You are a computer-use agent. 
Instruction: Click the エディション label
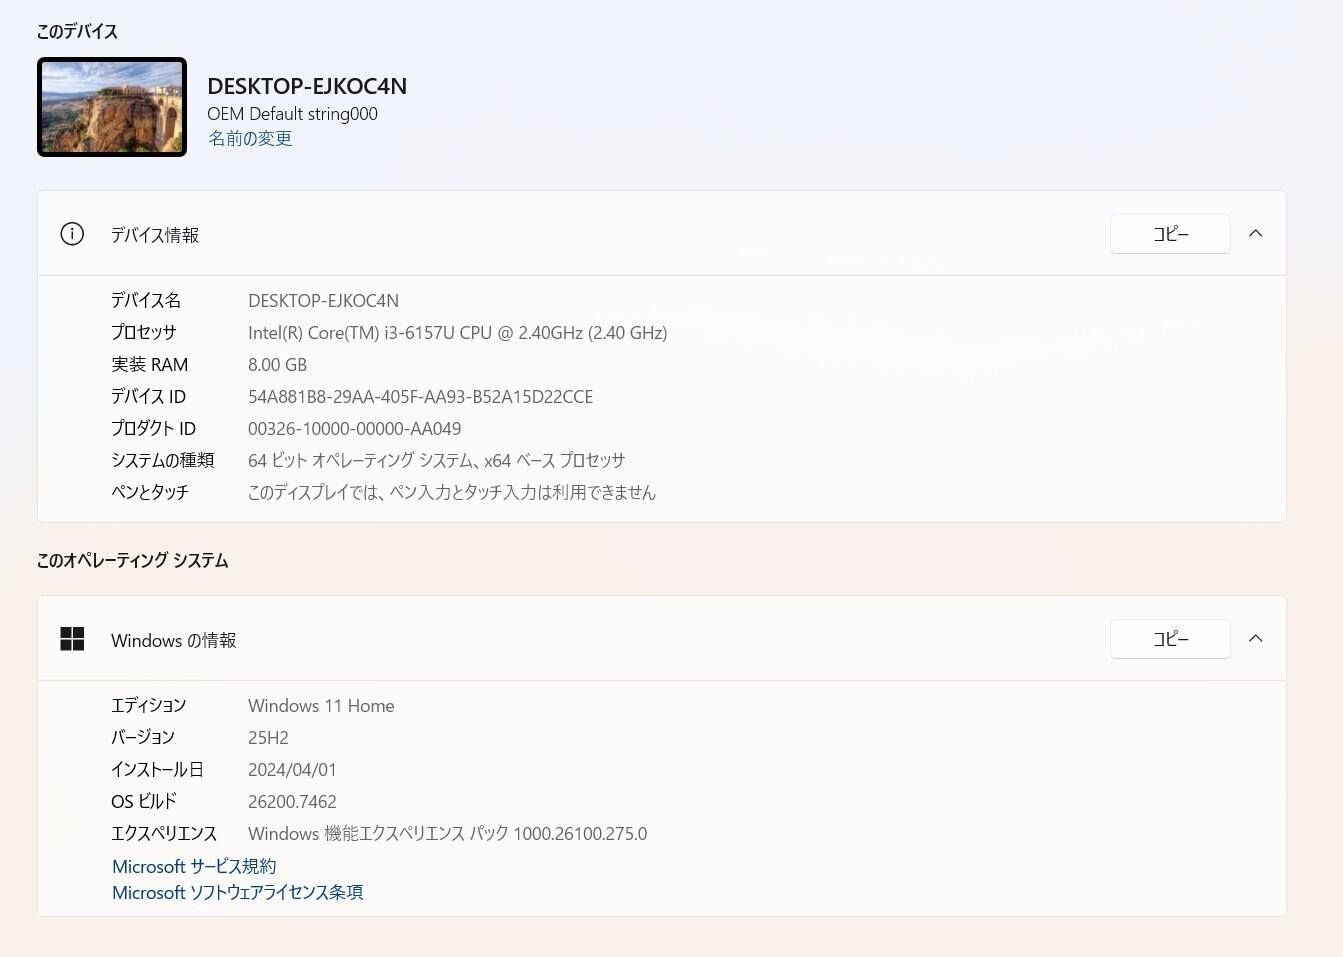click(149, 706)
